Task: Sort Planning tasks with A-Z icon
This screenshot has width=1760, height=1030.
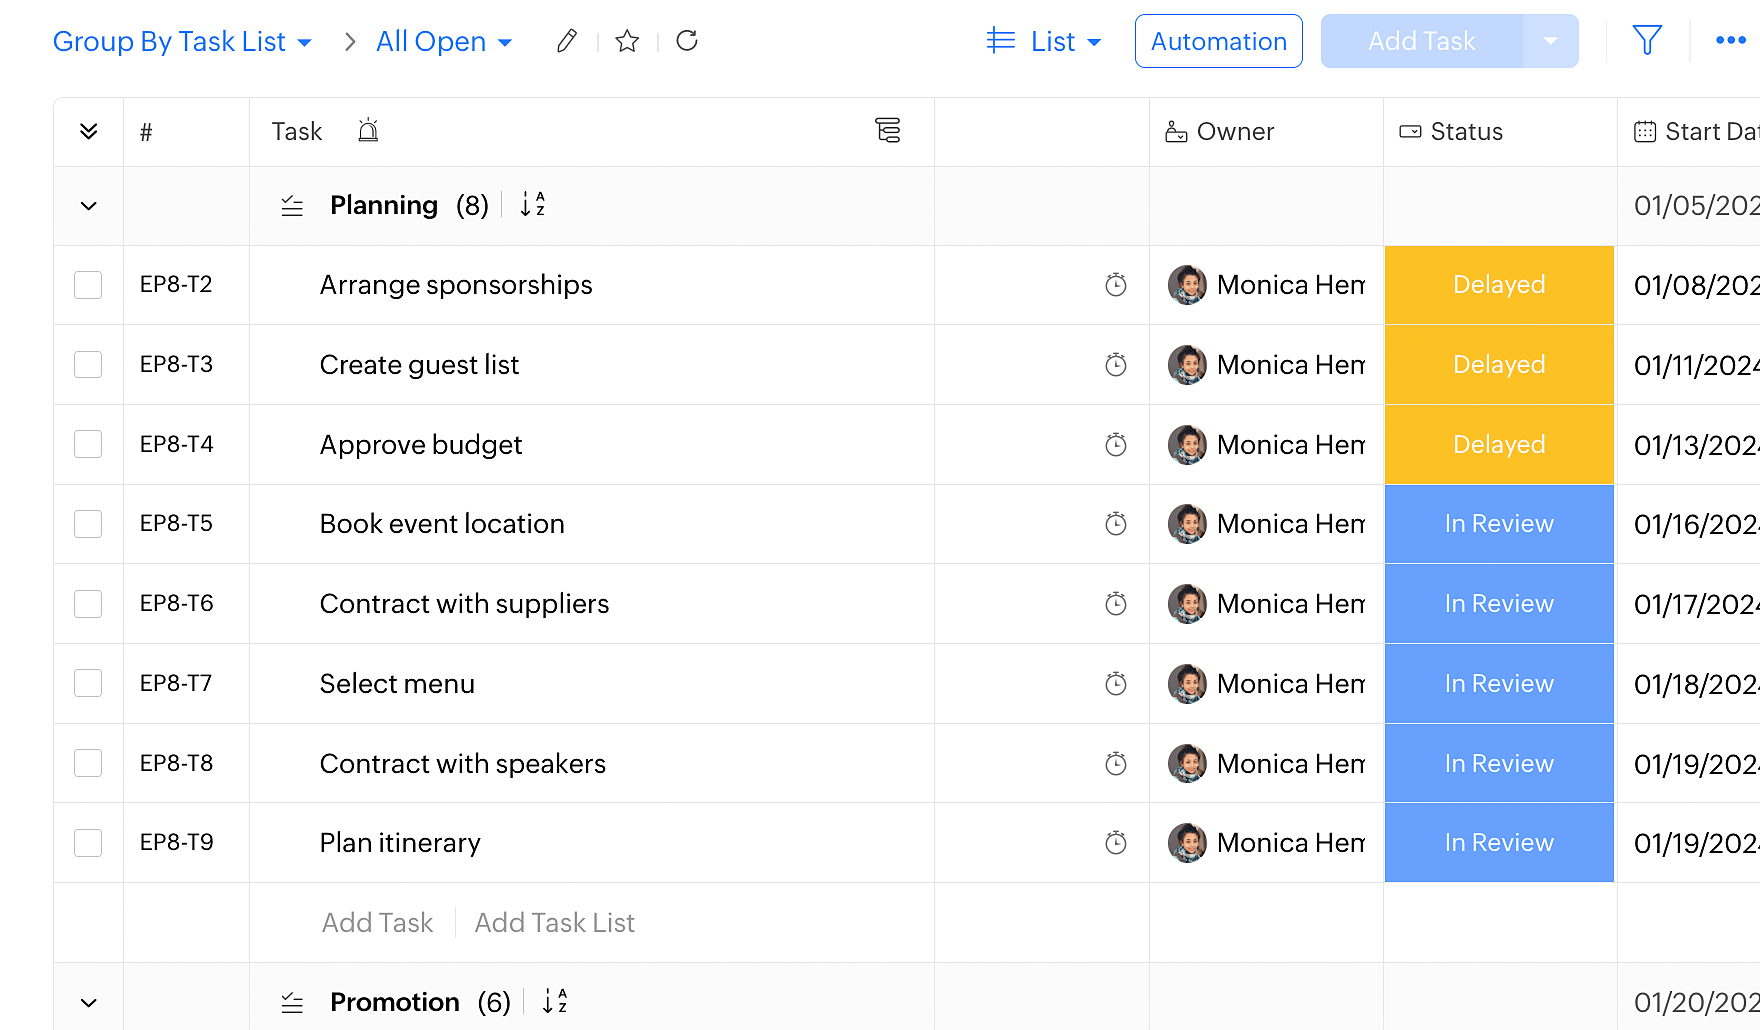Action: 532,205
